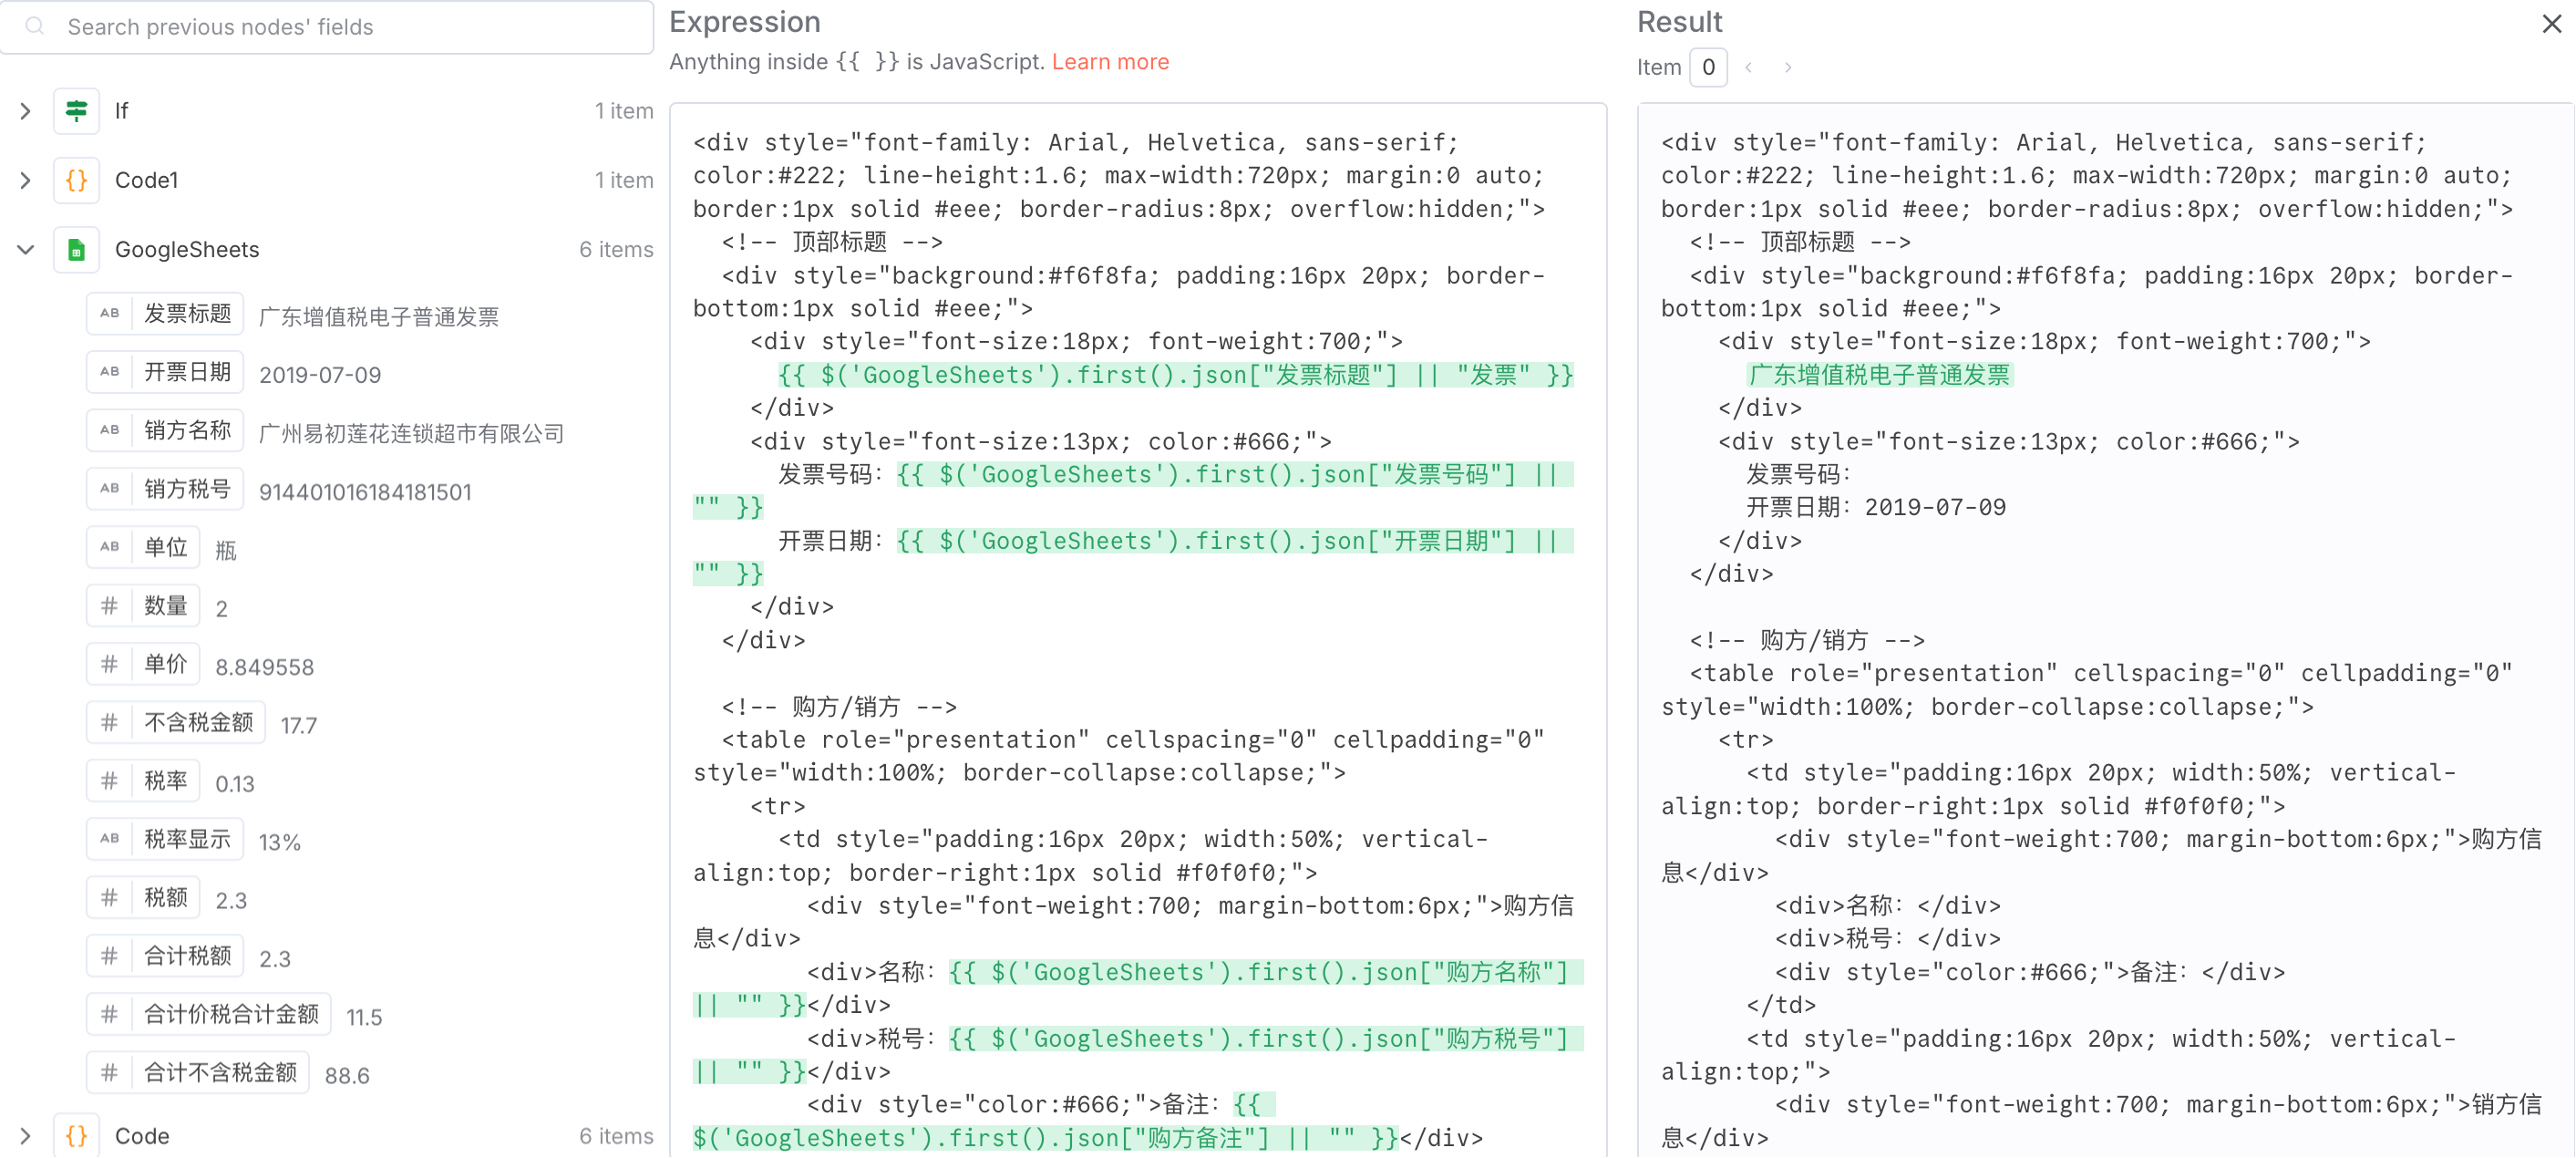This screenshot has width=2576, height=1158.
Task: Go to previous result item
Action: [1748, 67]
